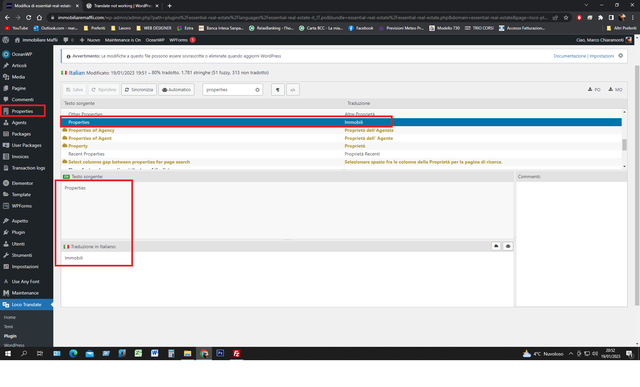Screen dimensions: 640x387
Task: Click the Ripristina revert button
Action: coord(104,89)
